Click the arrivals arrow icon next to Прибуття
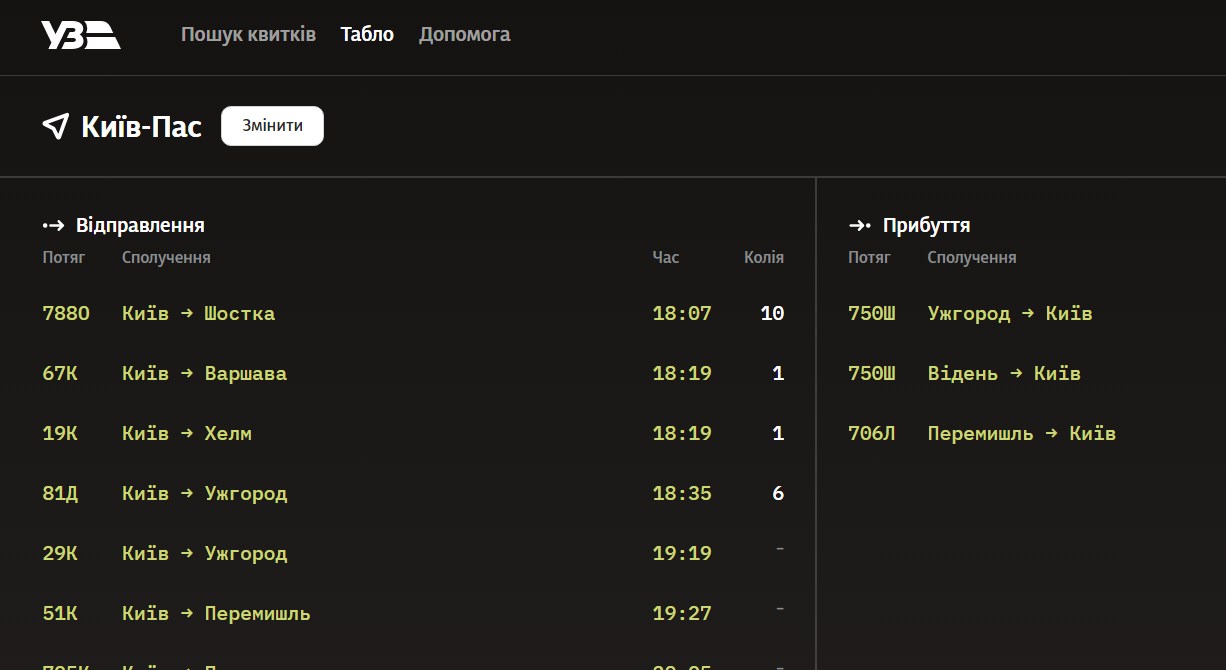The image size is (1226, 670). (x=859, y=226)
